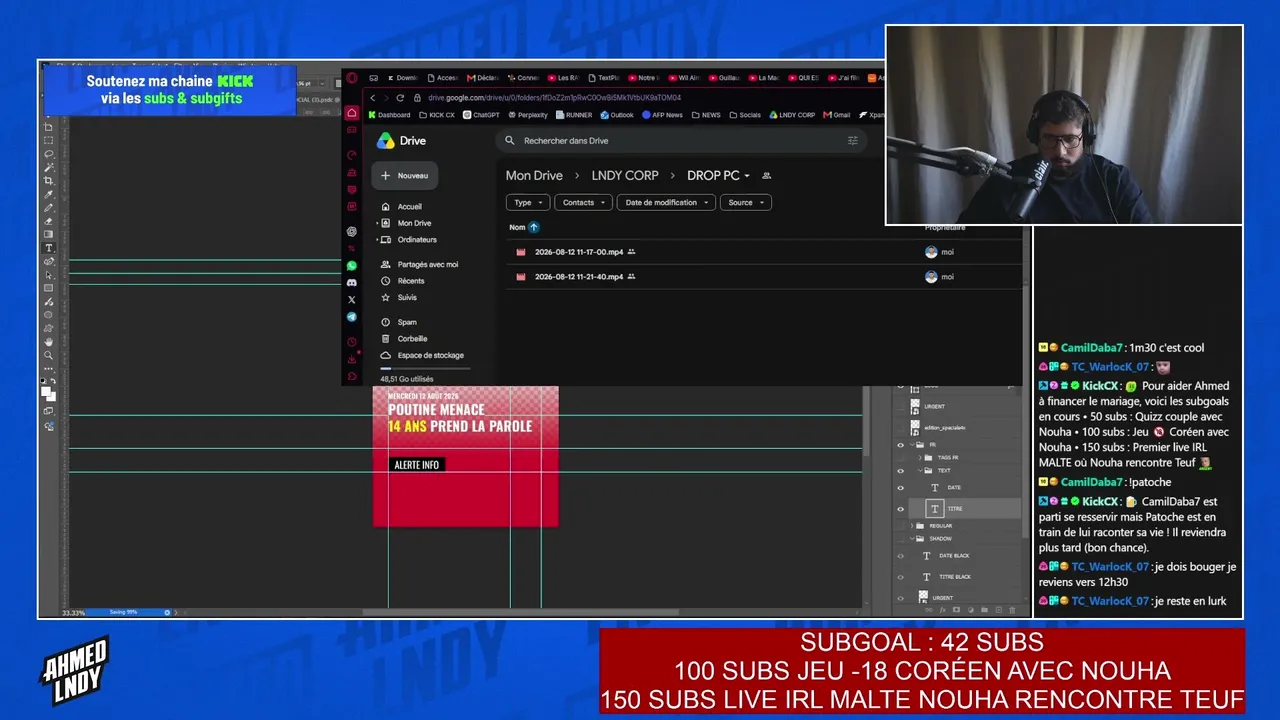Expand the REGULAR layer group
Screen dimensions: 1280x720
coord(912,526)
